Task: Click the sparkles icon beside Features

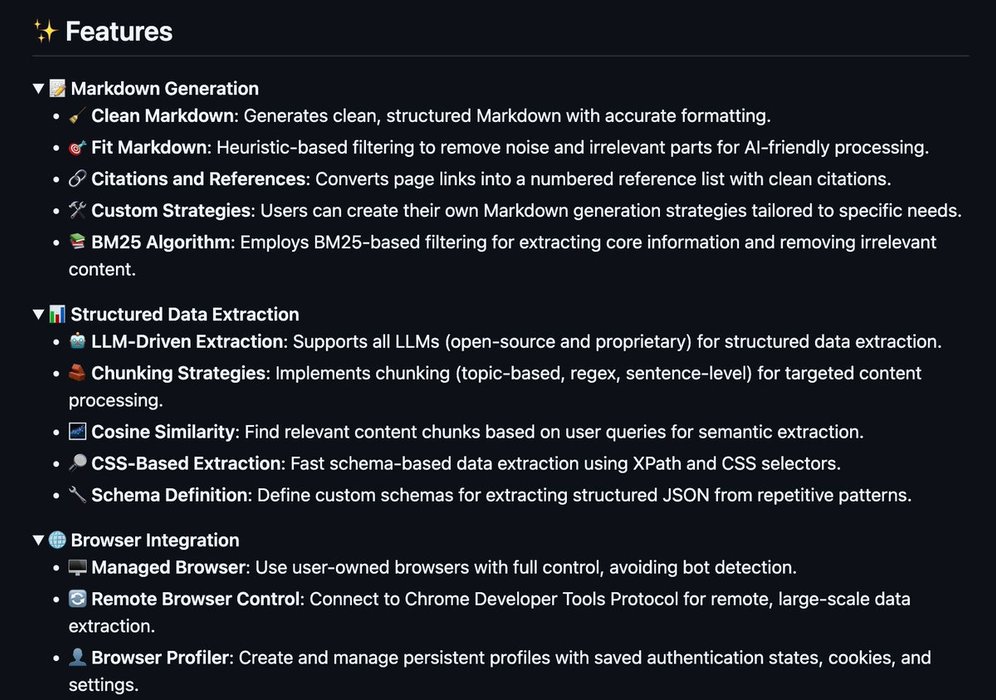Action: 46,31
